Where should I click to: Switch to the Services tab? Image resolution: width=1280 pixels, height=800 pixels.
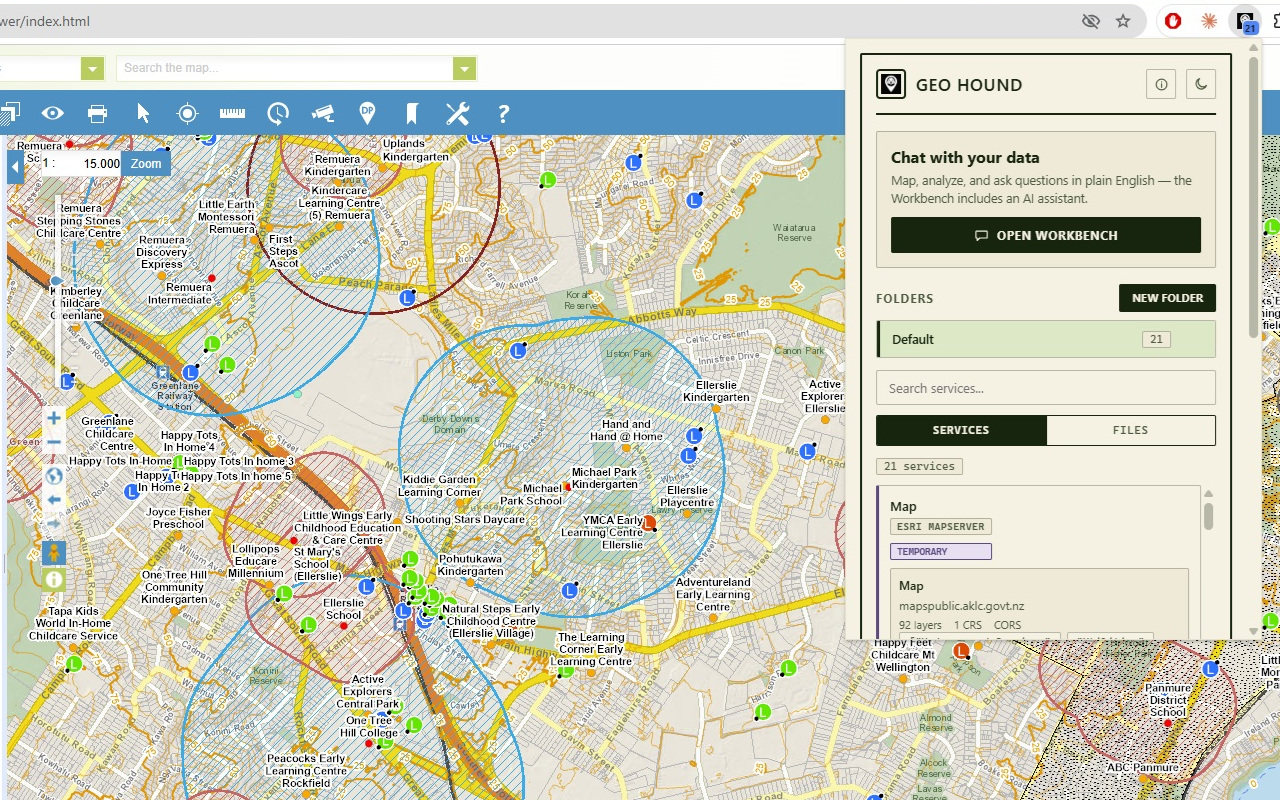point(961,430)
